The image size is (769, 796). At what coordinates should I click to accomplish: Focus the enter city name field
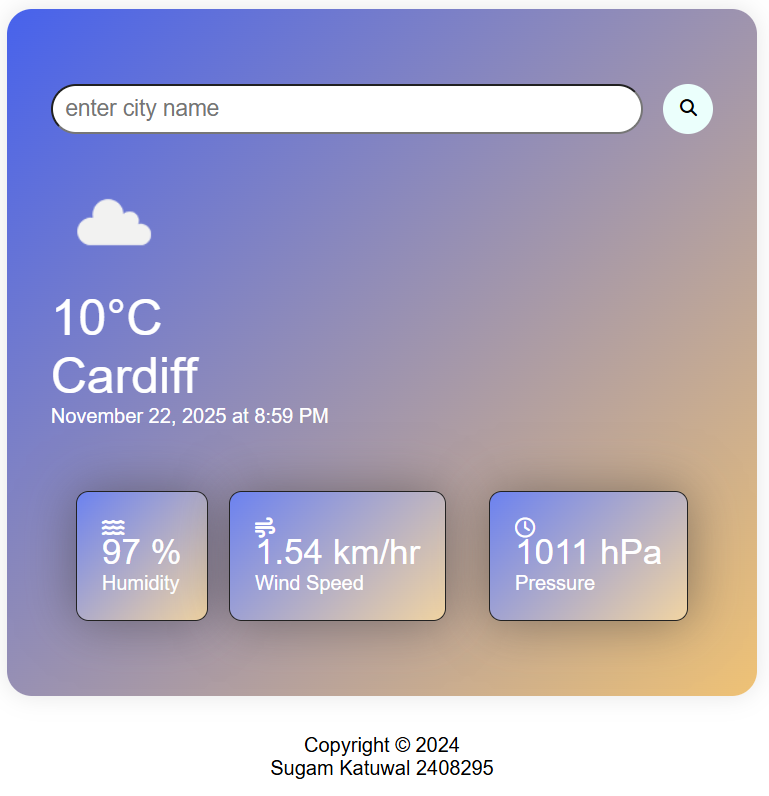pos(347,109)
